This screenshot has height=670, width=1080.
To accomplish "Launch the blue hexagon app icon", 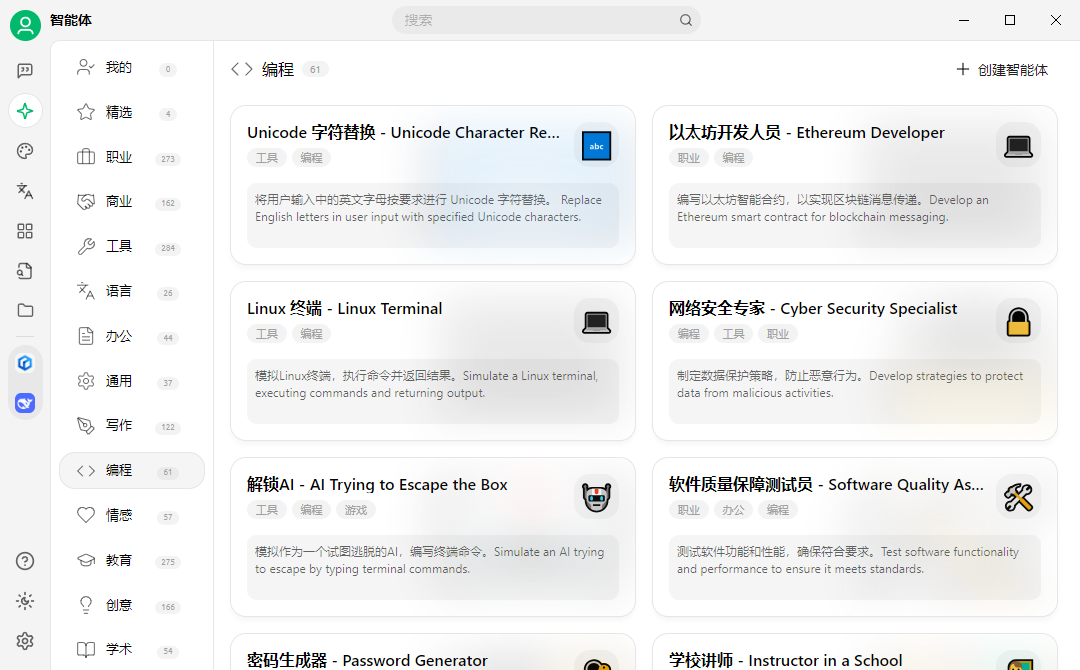I will (25, 363).
